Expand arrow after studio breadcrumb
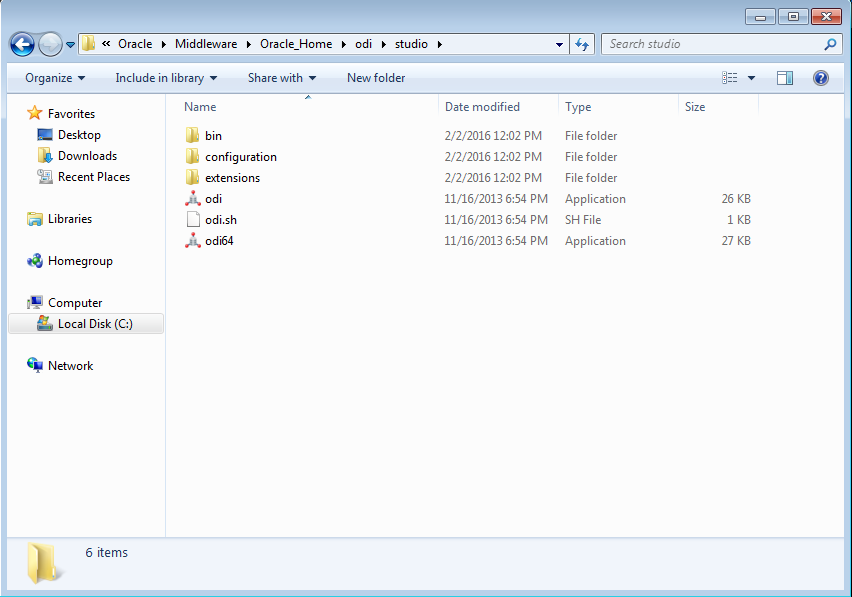The width and height of the screenshot is (852, 597). pos(439,45)
